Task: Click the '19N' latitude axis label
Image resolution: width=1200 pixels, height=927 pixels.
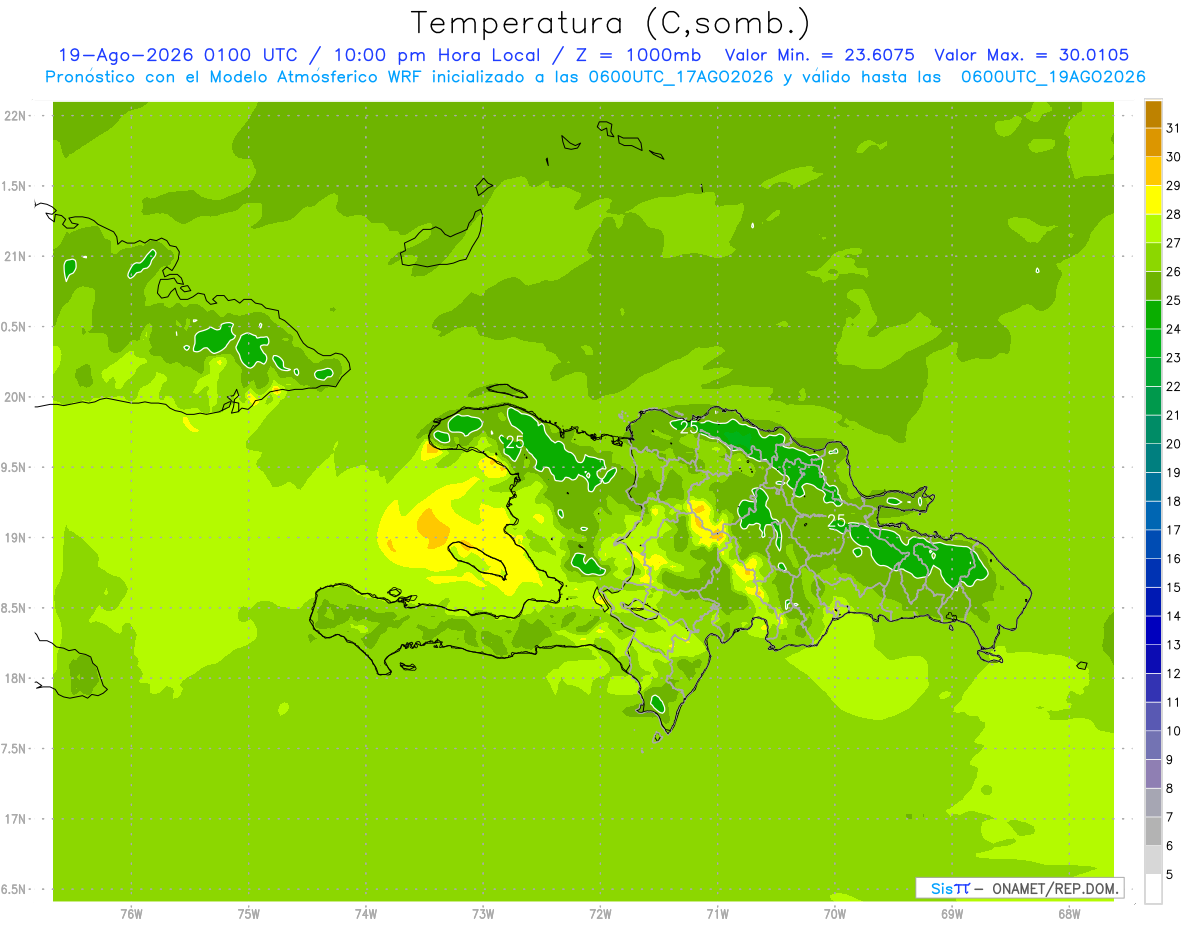Action: (x=15, y=538)
